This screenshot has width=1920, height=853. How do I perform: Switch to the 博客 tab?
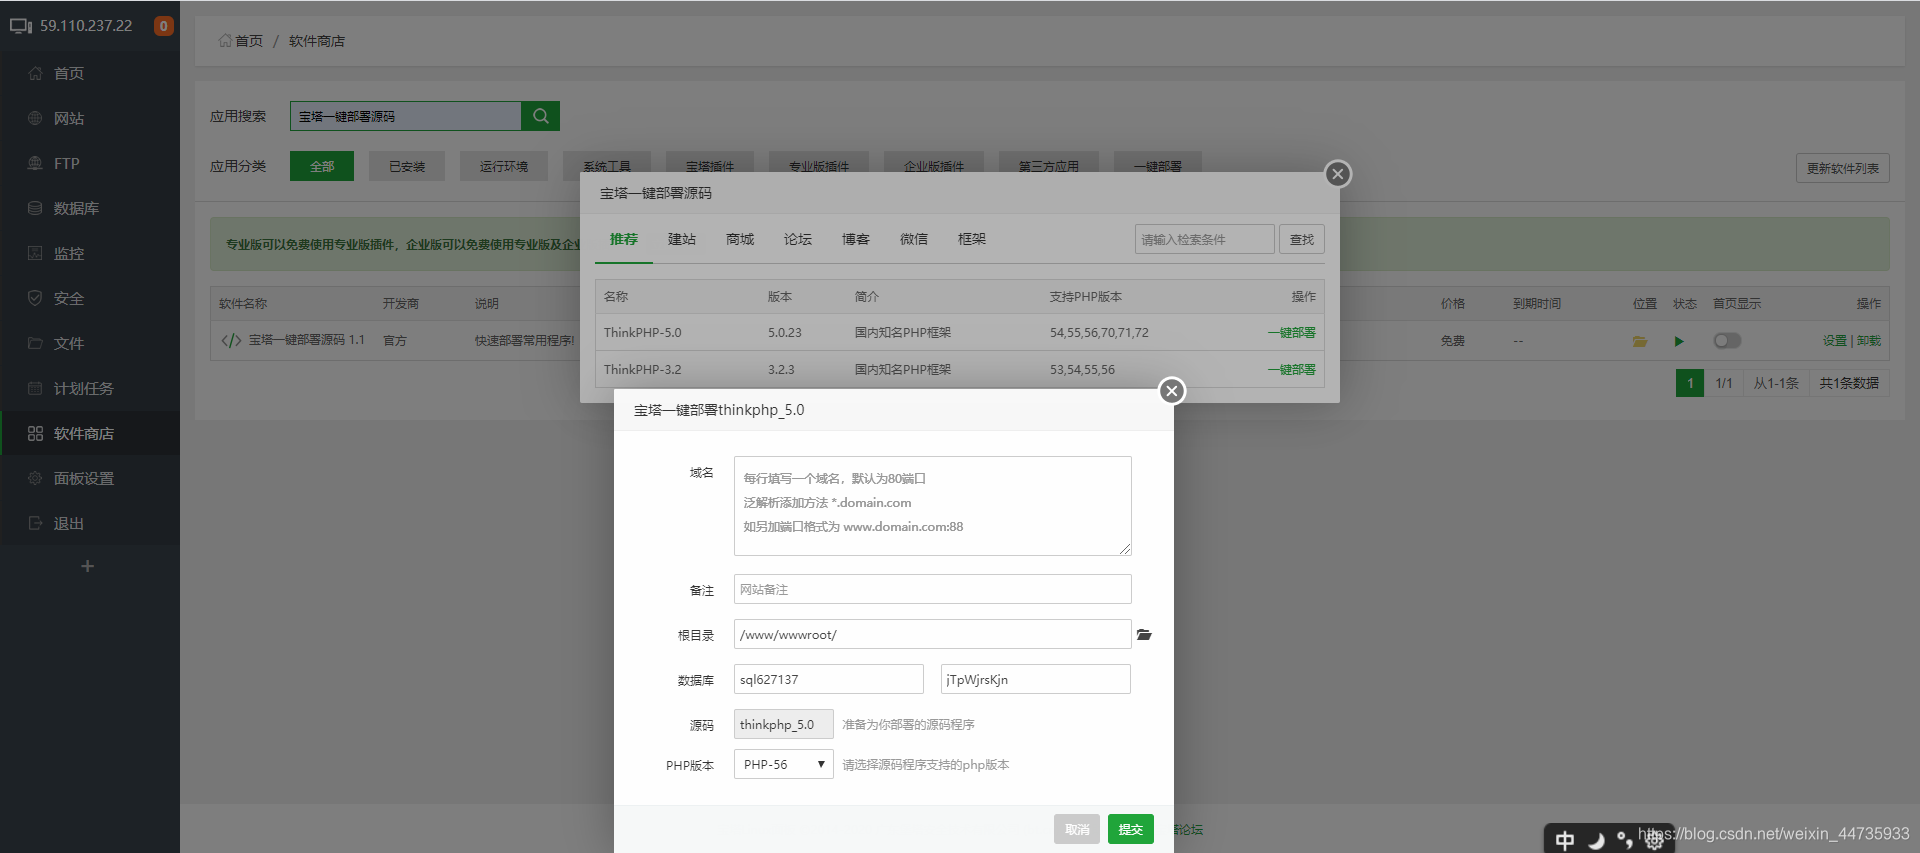click(x=856, y=239)
